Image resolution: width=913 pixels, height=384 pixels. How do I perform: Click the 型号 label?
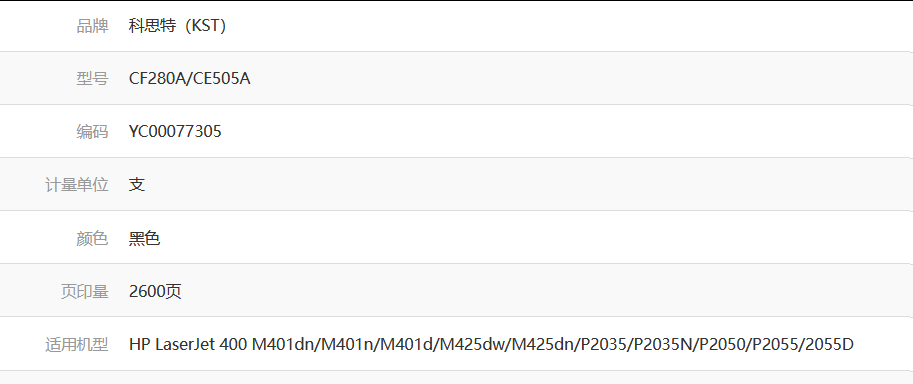click(92, 79)
